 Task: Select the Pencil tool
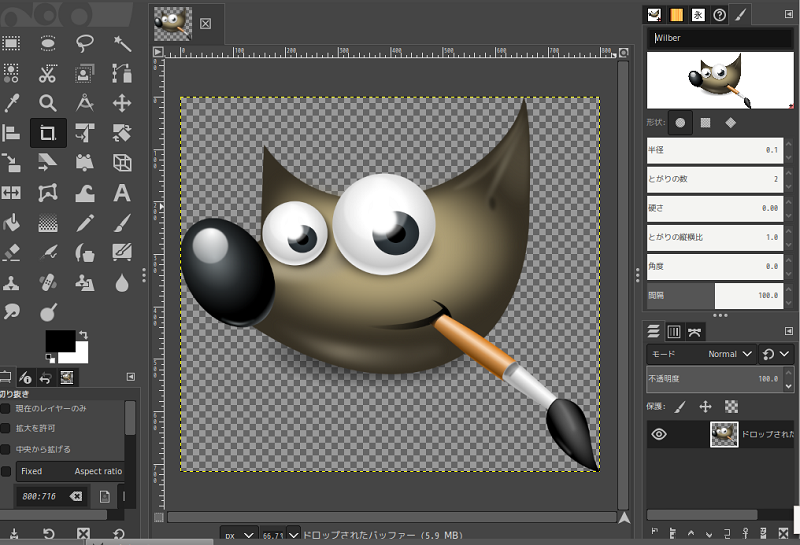click(85, 223)
